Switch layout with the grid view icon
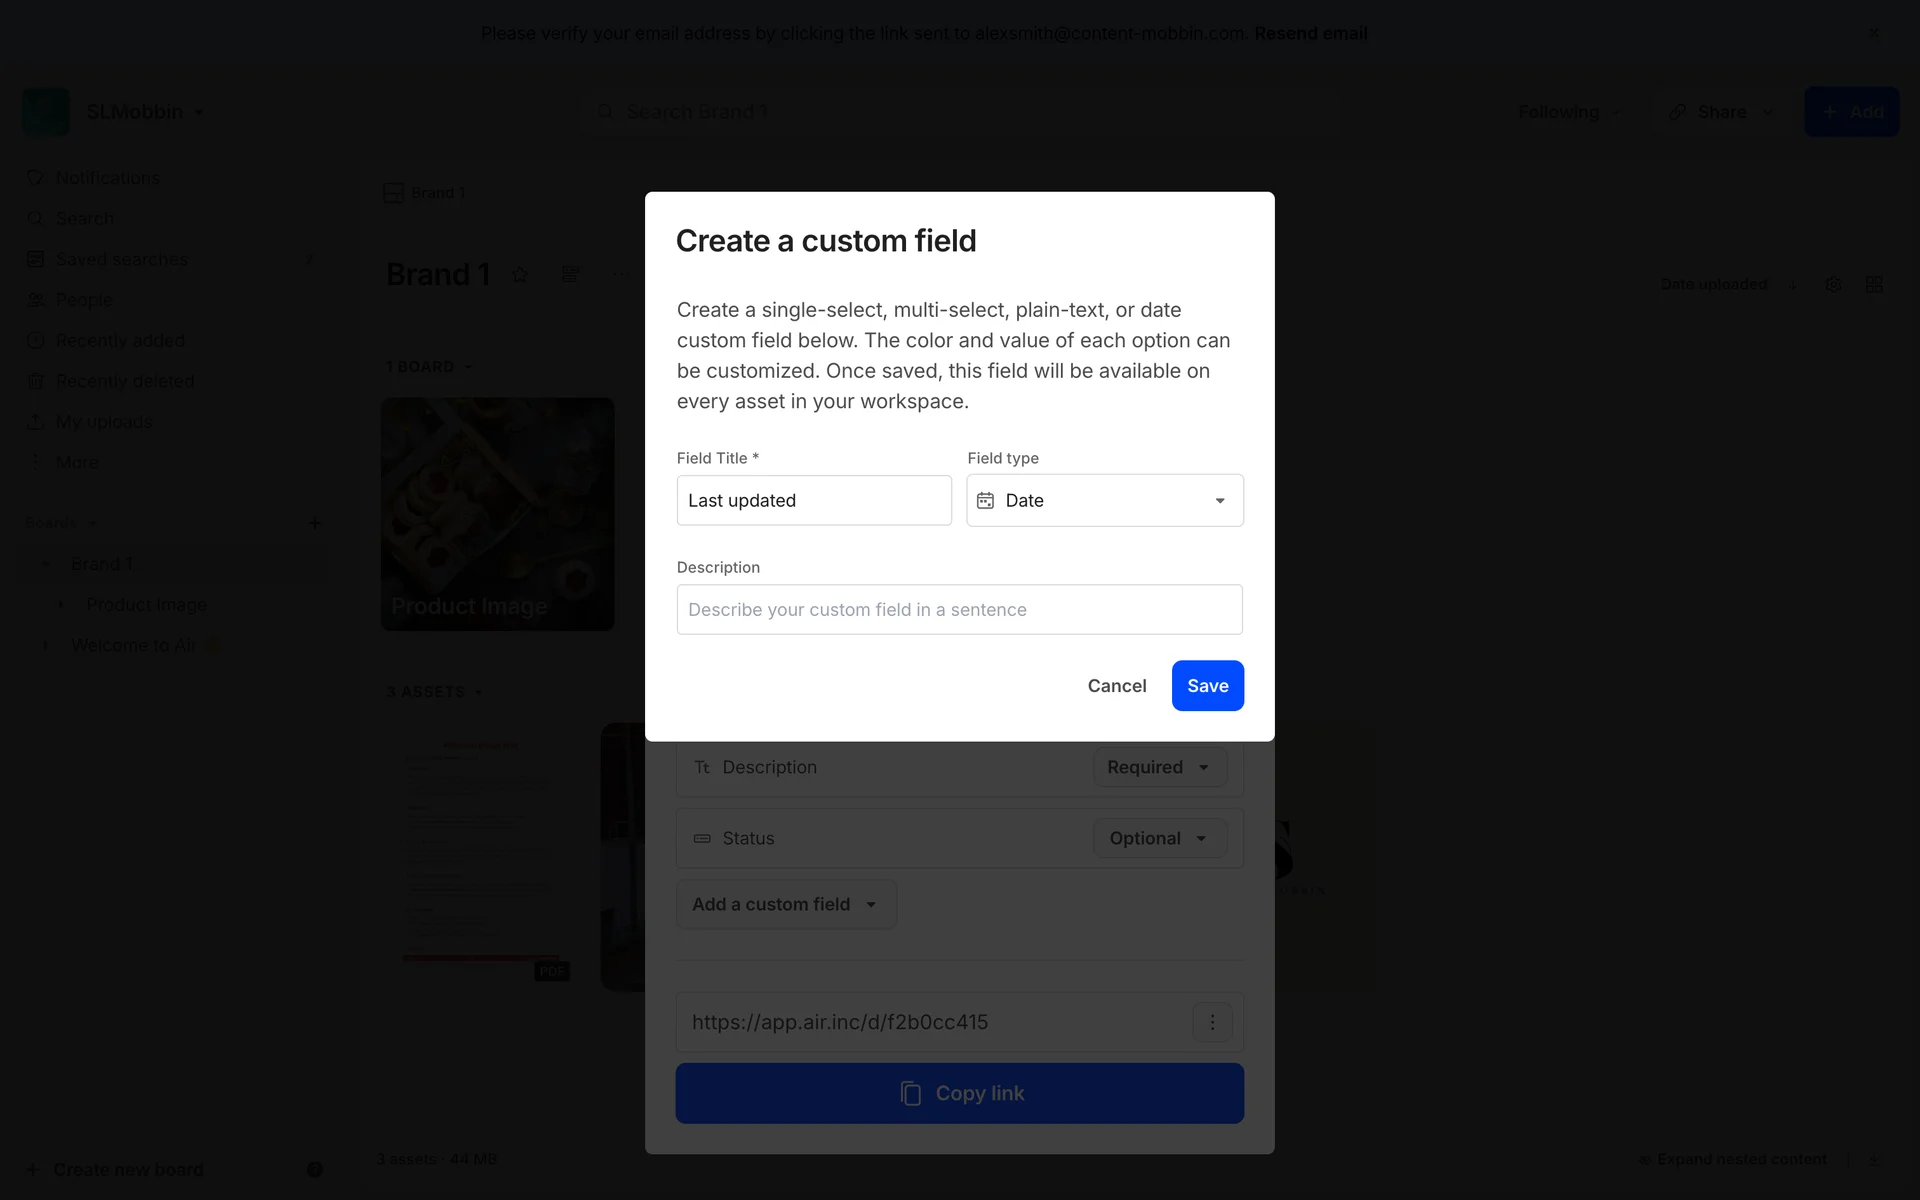The height and width of the screenshot is (1200, 1920). pyautogui.click(x=1874, y=285)
